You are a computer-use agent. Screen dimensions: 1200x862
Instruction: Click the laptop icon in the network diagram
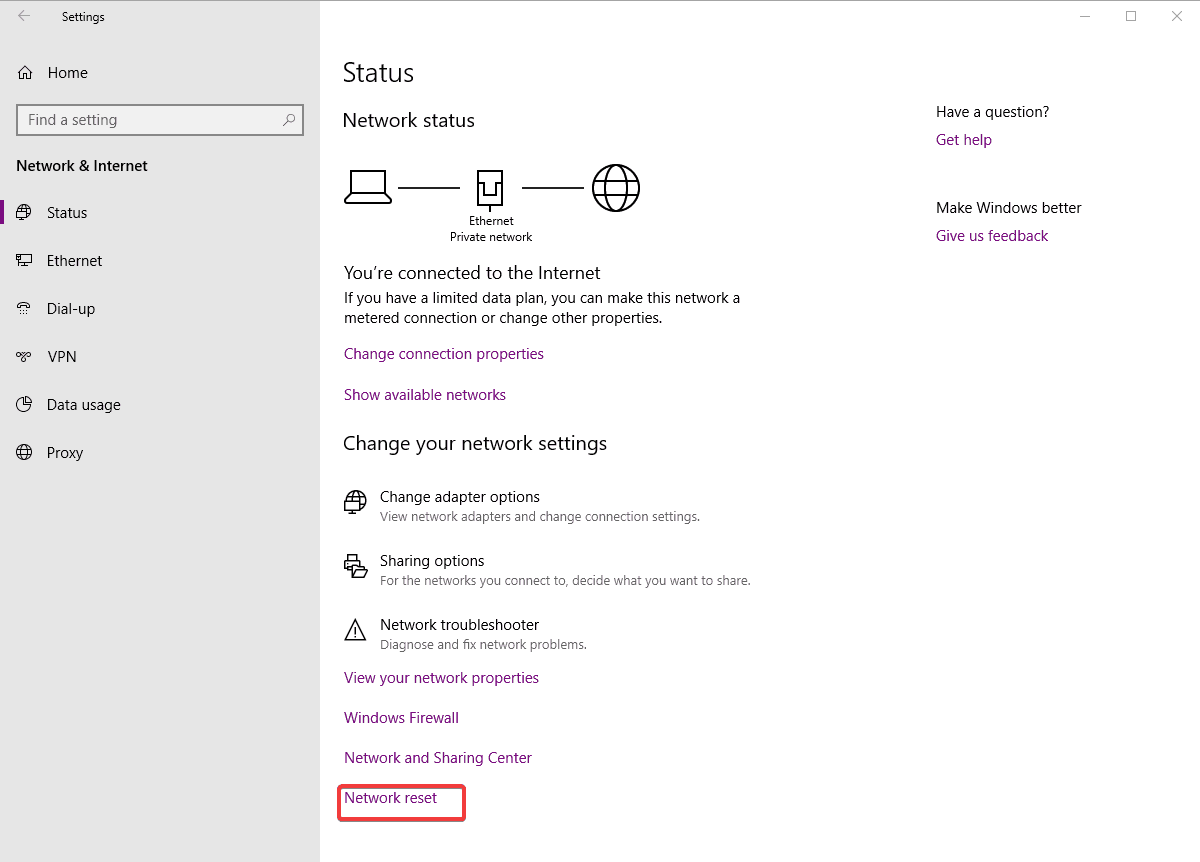coord(367,187)
